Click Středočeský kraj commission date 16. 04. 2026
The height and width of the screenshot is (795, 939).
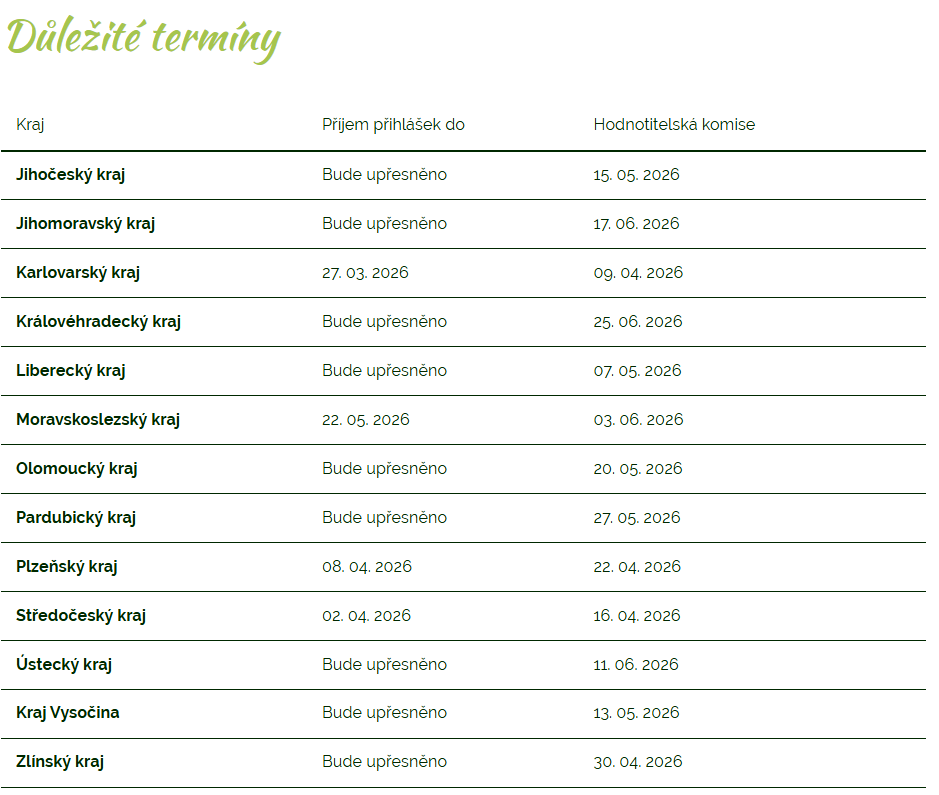(637, 616)
